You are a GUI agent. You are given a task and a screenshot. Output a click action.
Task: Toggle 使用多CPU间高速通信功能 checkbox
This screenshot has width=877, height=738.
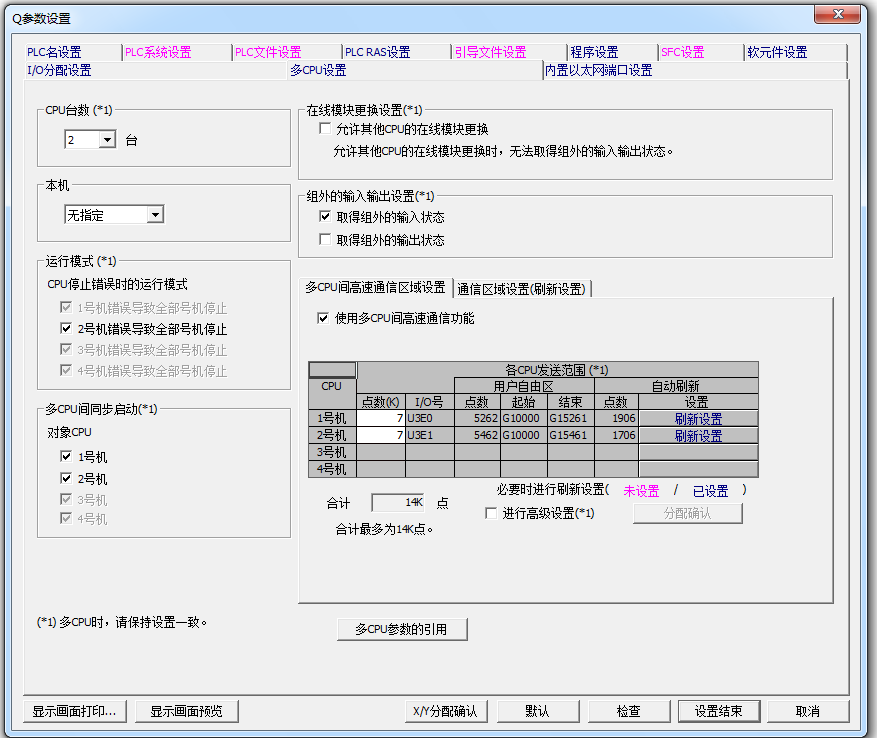coord(323,318)
